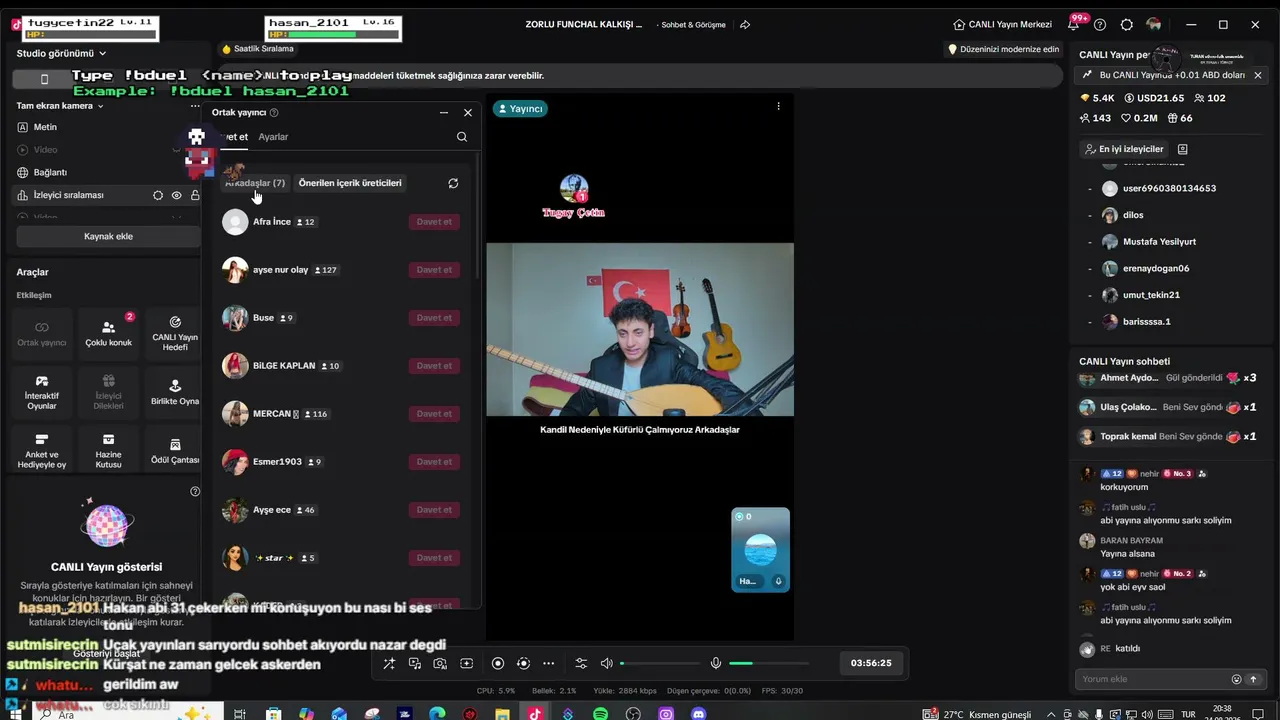Invite Afra İnce with Davet et
Viewport: 1280px width, 720px height.
tap(434, 222)
